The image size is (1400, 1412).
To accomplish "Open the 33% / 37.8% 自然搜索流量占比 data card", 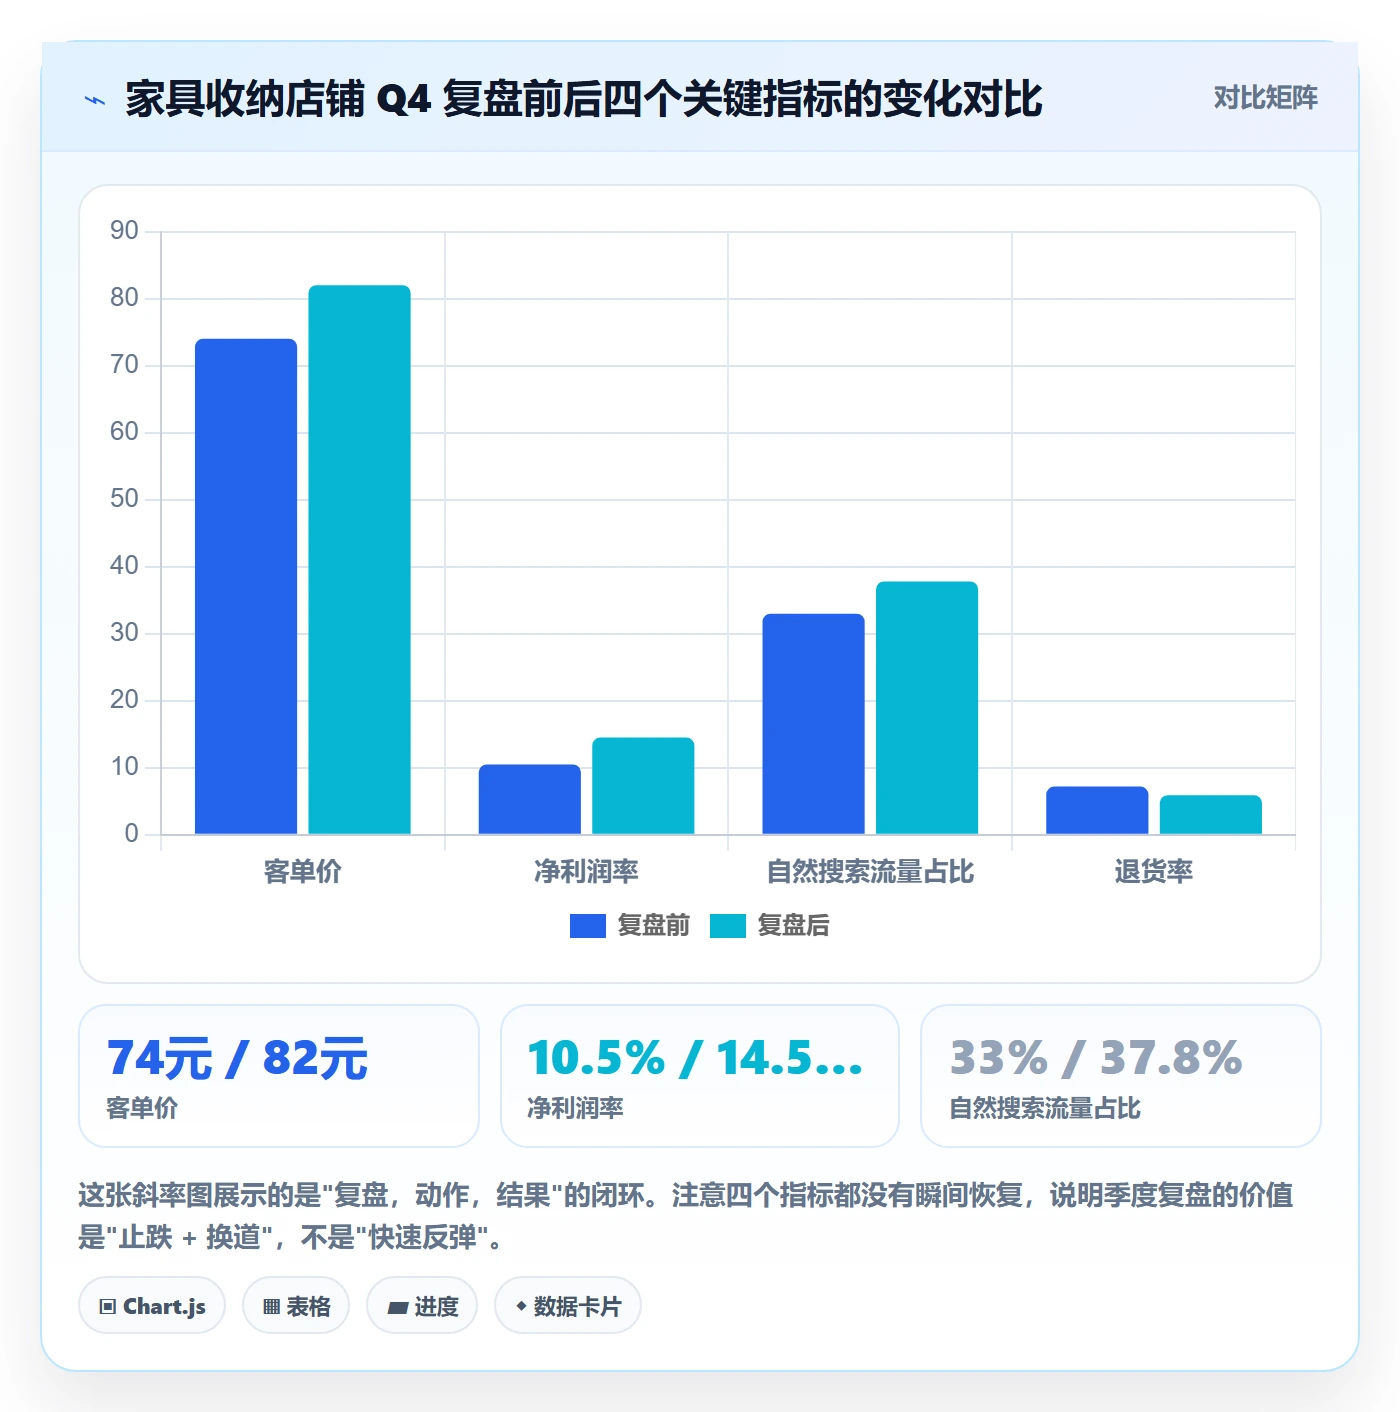I will (1121, 1076).
